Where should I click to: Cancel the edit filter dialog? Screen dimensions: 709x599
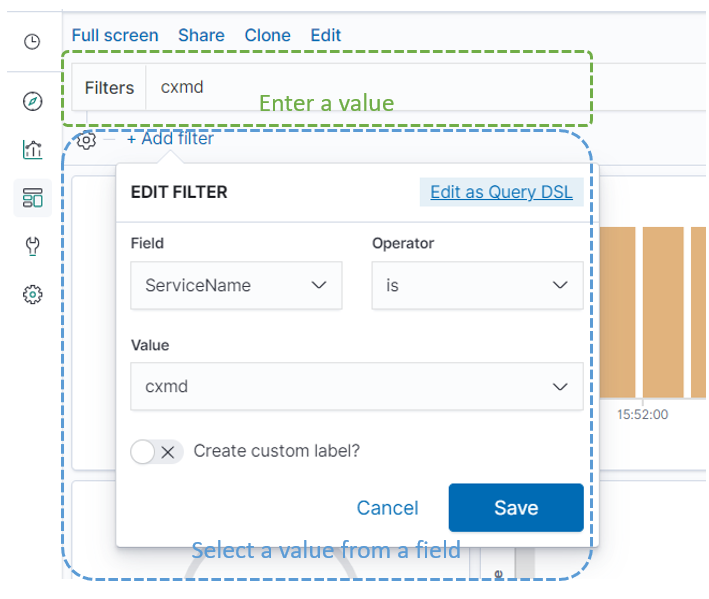click(x=387, y=508)
